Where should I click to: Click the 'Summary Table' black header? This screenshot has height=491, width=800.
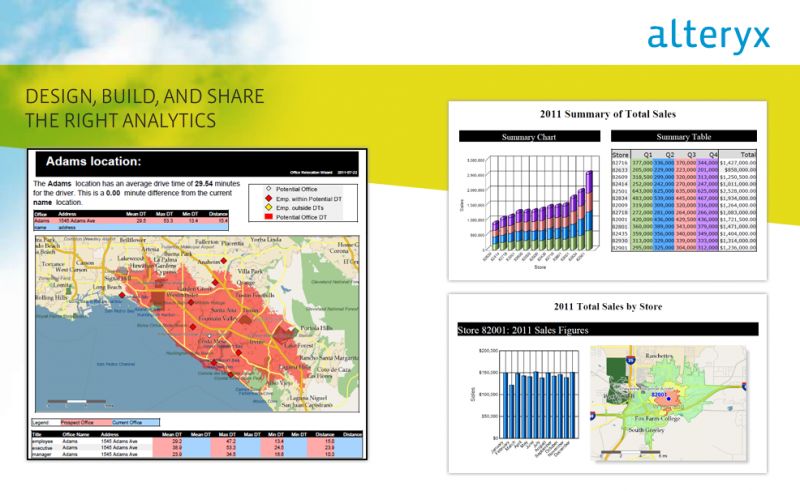pos(684,136)
